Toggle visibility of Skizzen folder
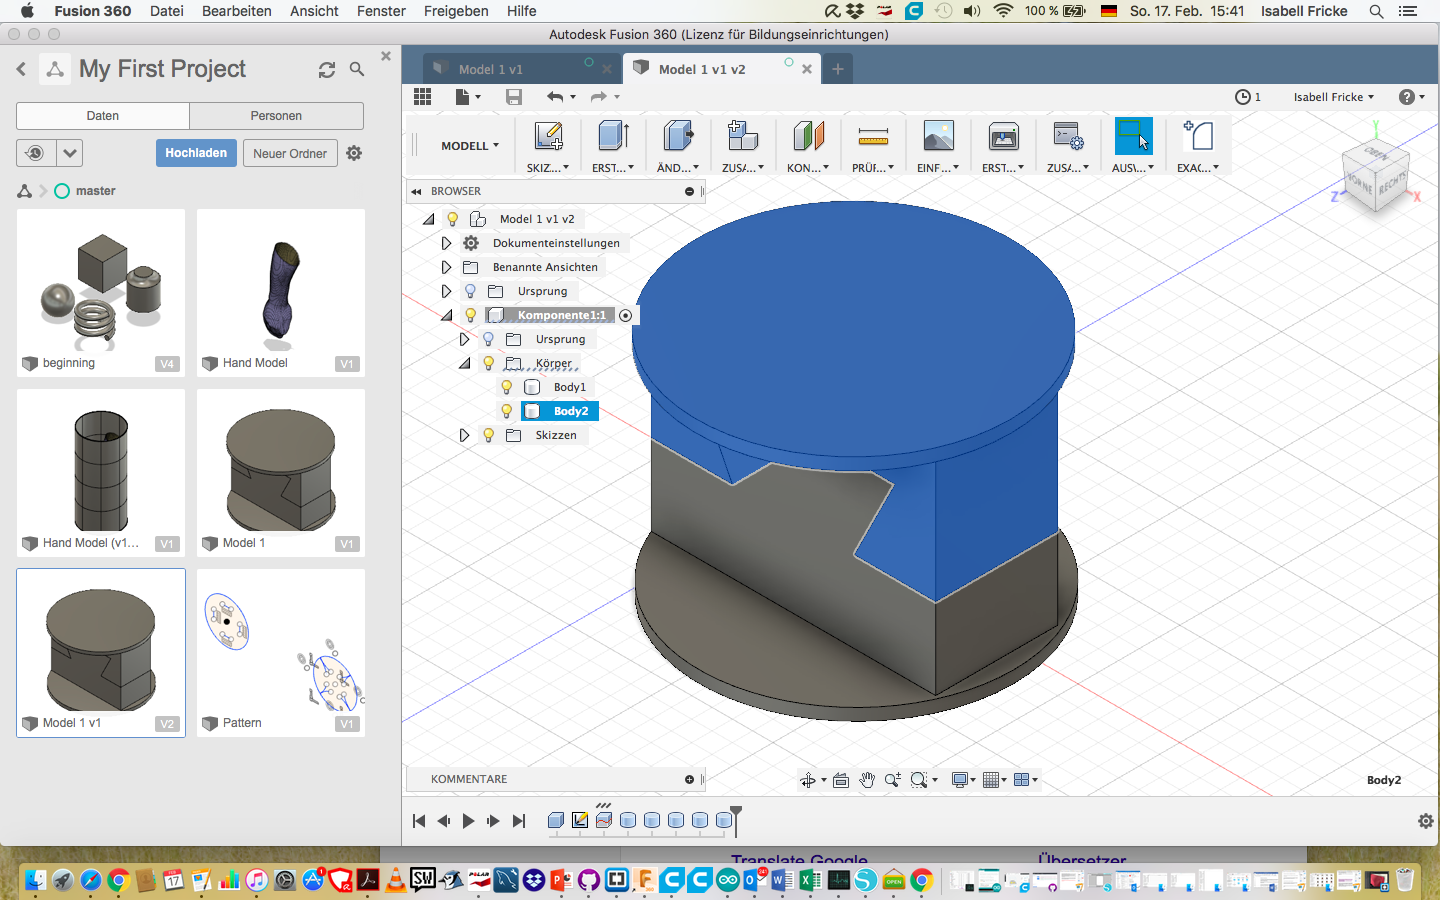 [489, 435]
